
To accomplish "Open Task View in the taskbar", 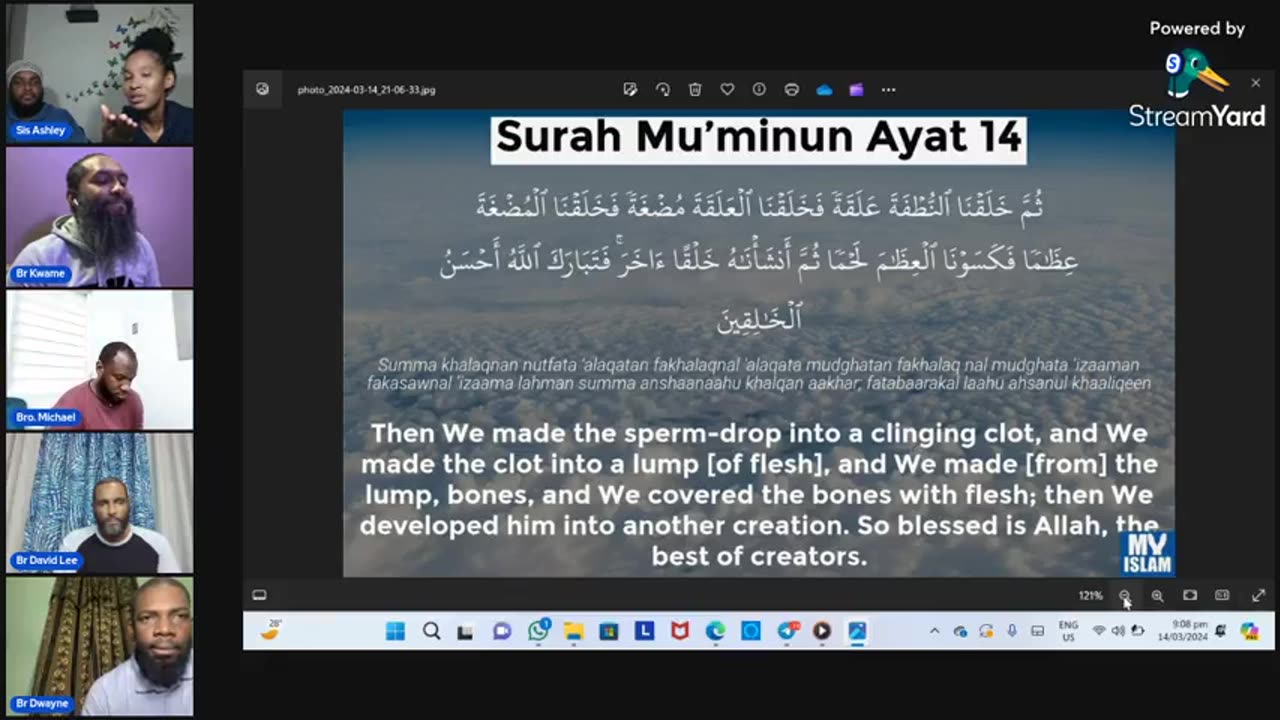I will click(x=465, y=631).
